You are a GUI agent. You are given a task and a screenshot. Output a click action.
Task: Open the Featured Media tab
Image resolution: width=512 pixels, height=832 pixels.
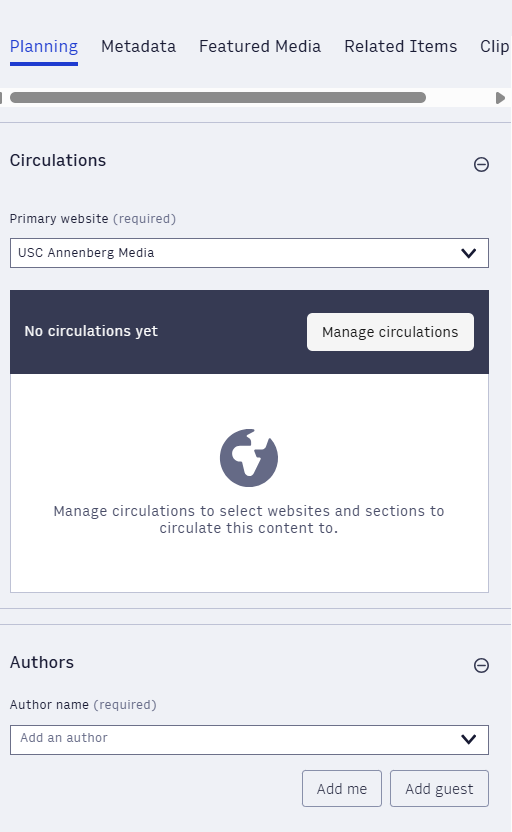260,47
